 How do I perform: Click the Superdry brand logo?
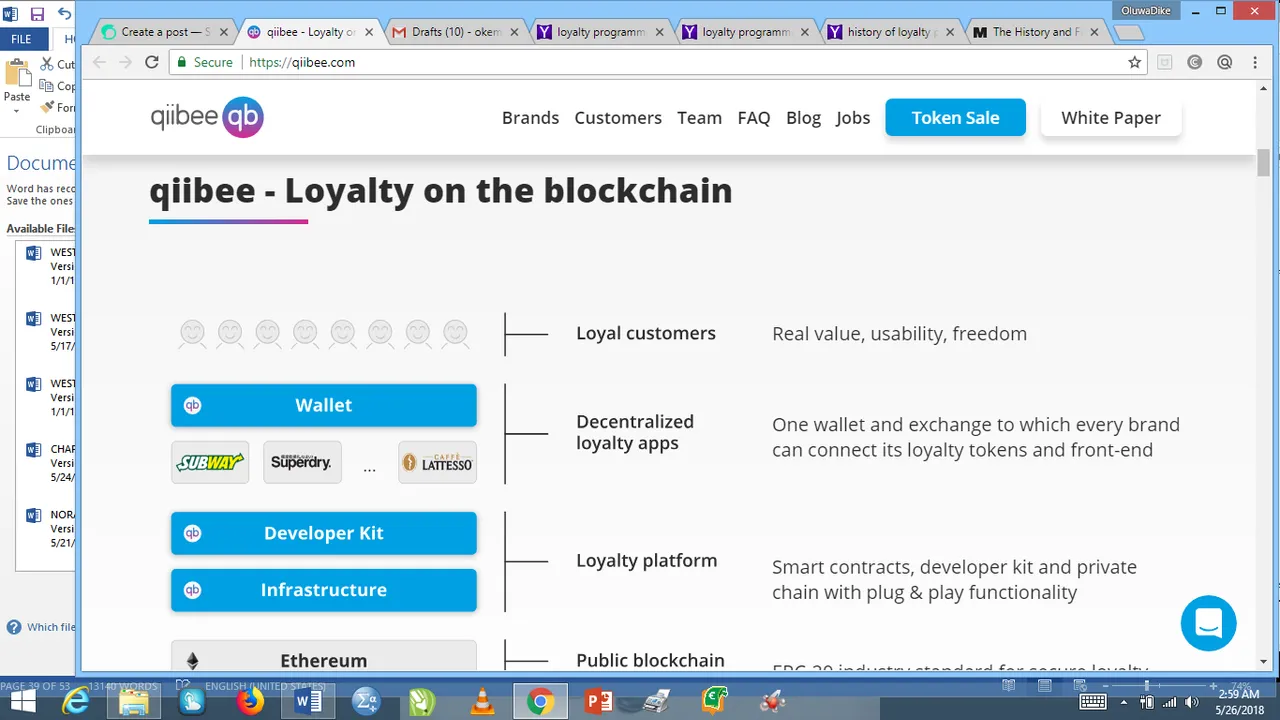pyautogui.click(x=302, y=463)
